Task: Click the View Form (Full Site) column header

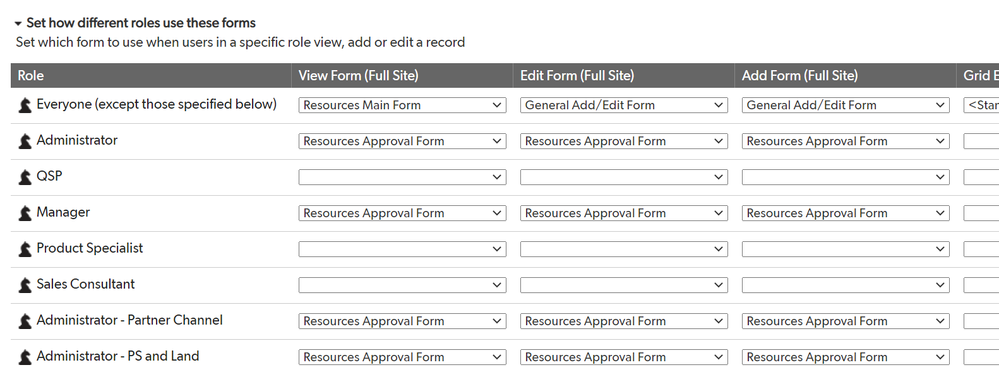Action: [x=359, y=76]
